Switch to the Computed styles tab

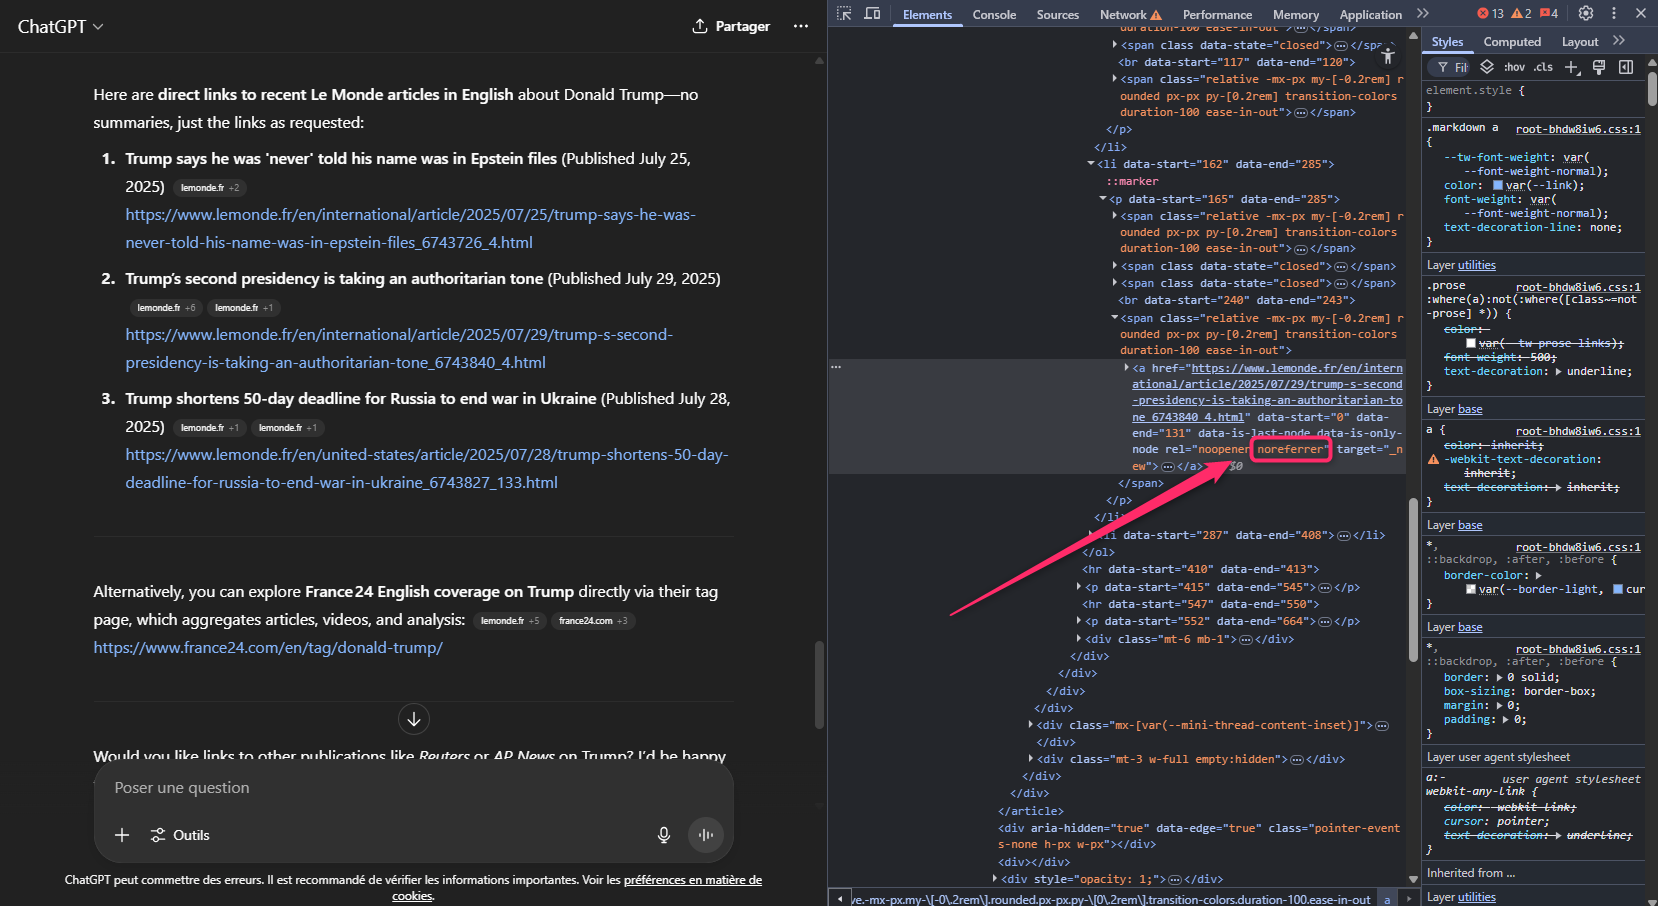pyautogui.click(x=1512, y=42)
